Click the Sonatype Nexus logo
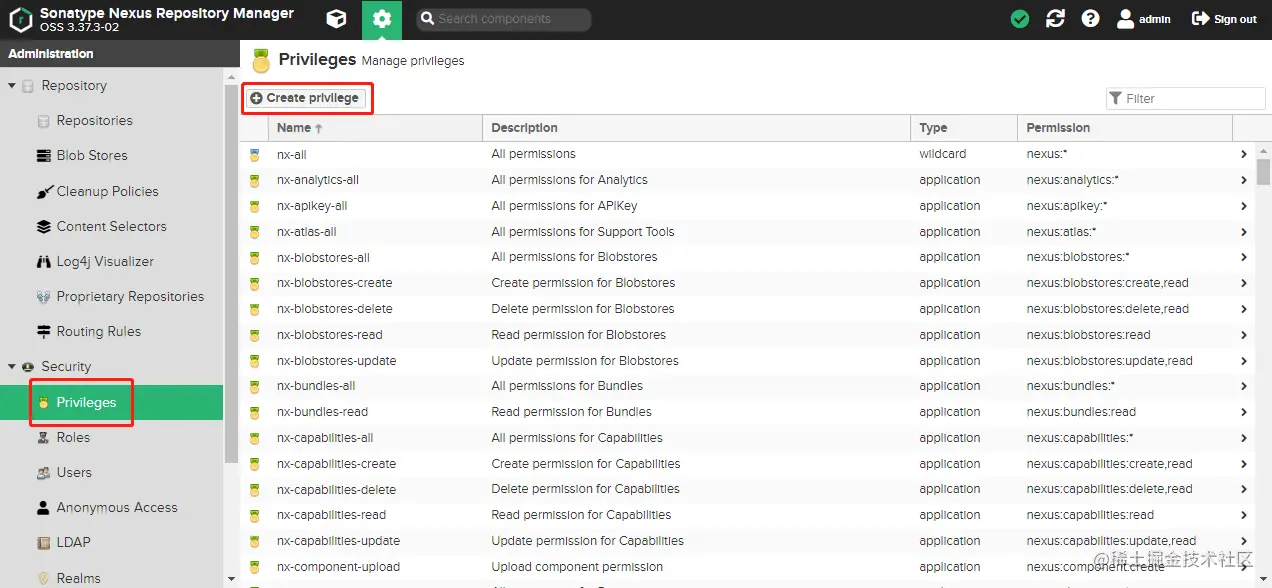Image resolution: width=1272 pixels, height=588 pixels. [x=21, y=19]
